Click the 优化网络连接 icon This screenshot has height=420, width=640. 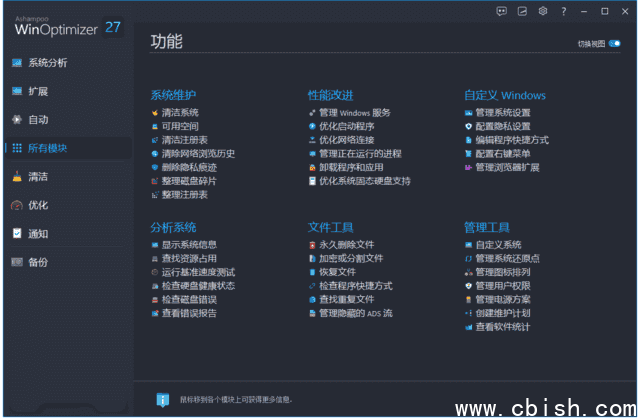pyautogui.click(x=312, y=140)
